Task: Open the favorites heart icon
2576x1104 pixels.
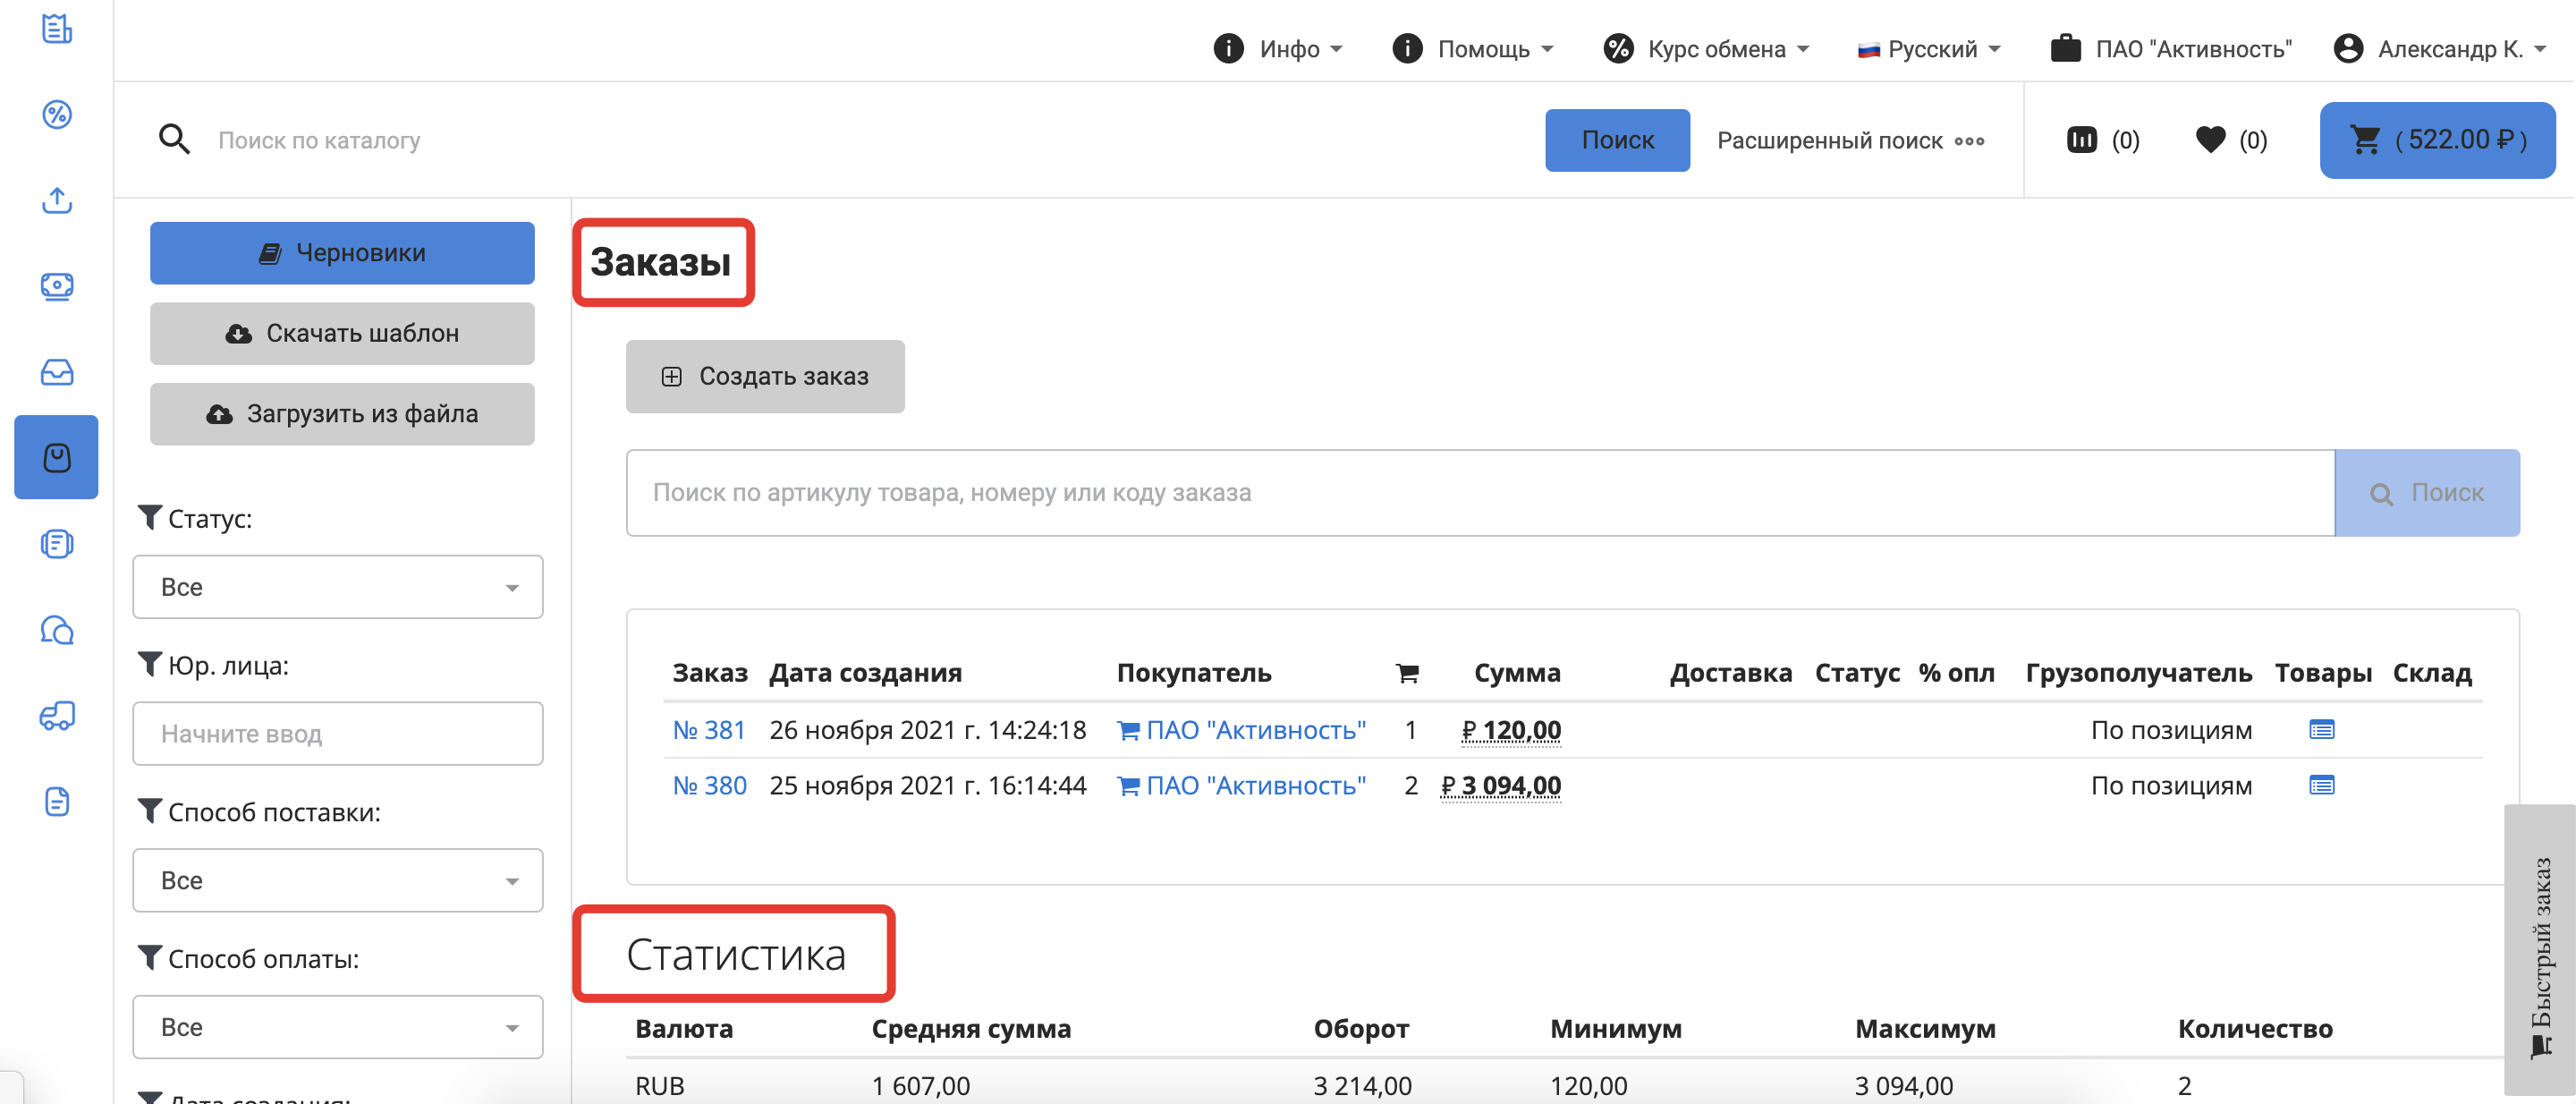Action: point(2210,140)
